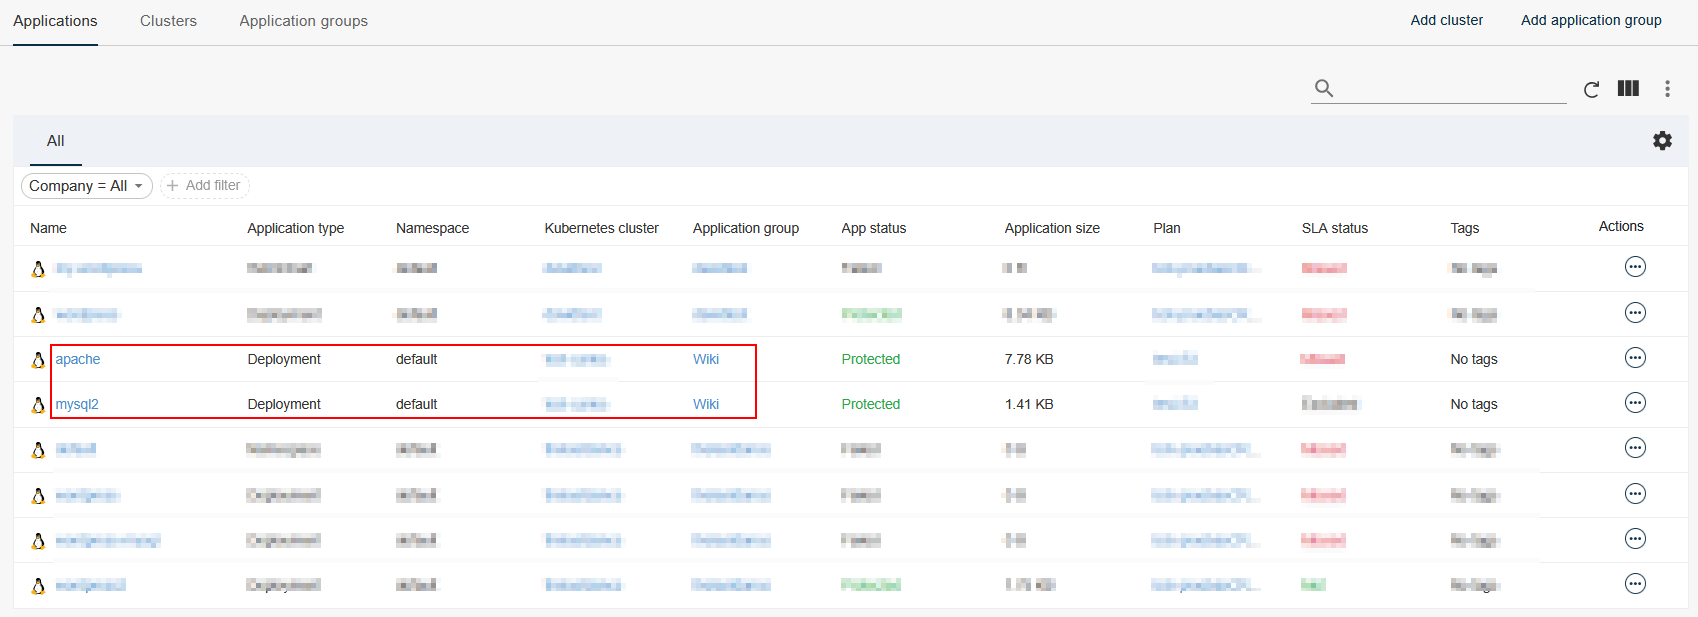Sort by Plan column header
1698x617 pixels.
pyautogui.click(x=1166, y=228)
